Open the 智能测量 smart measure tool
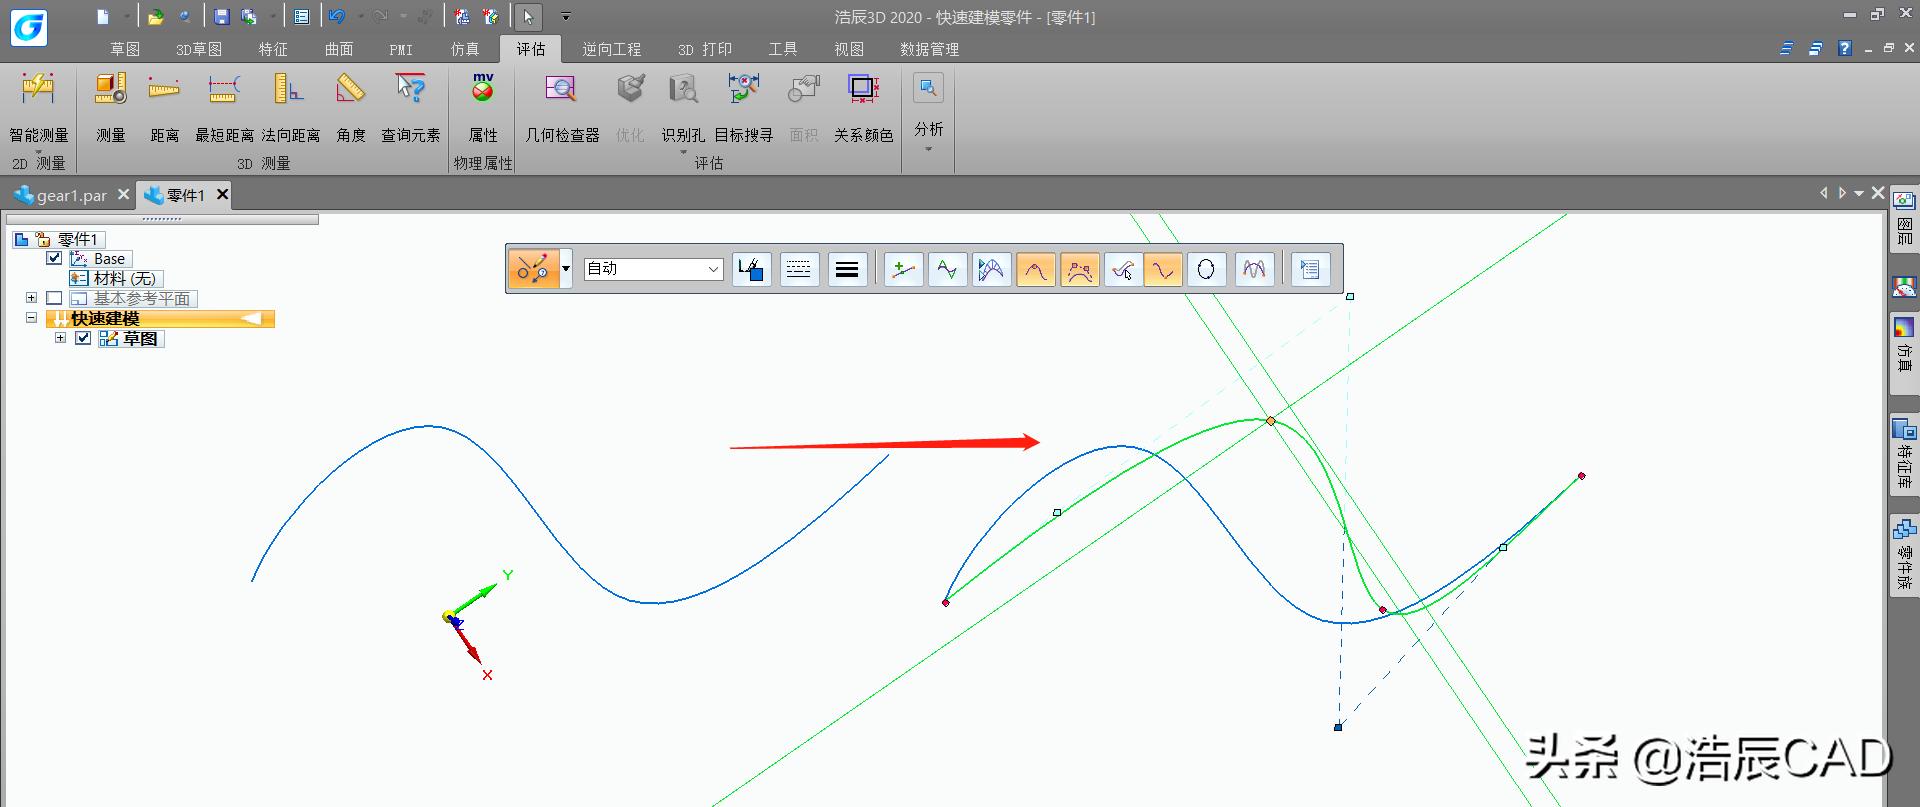Screen dimensions: 1920x807 [38, 108]
